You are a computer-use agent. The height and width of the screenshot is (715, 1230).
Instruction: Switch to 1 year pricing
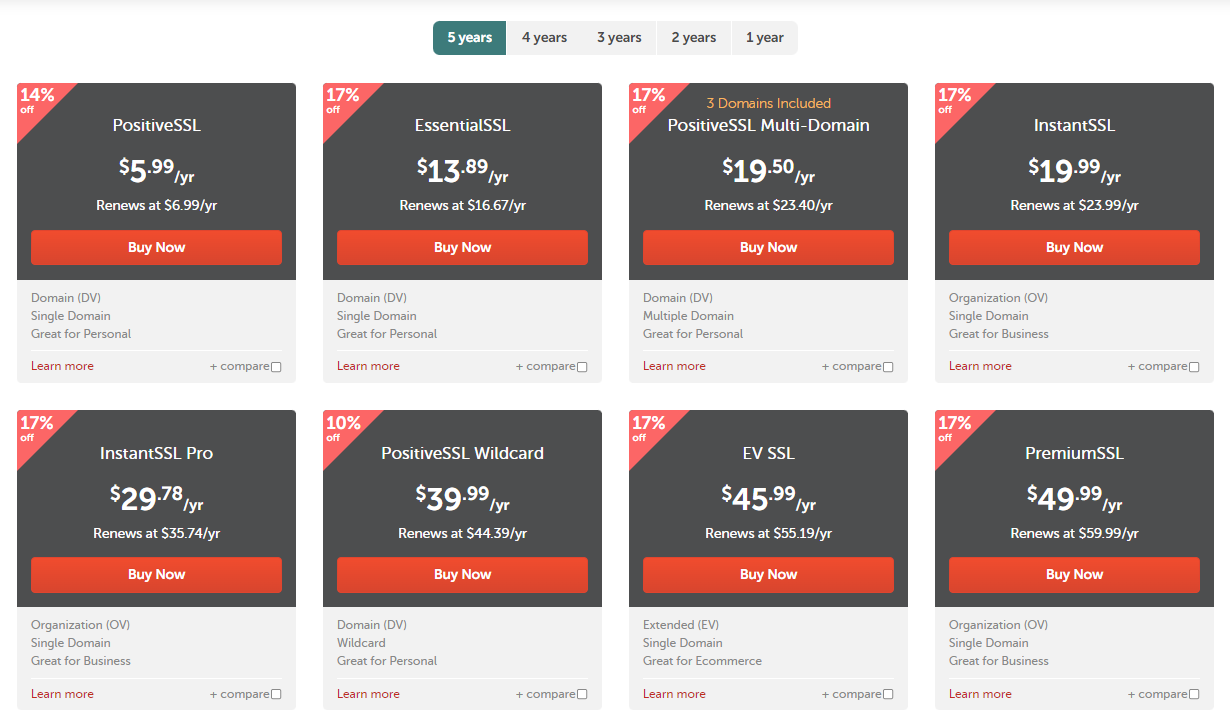765,37
